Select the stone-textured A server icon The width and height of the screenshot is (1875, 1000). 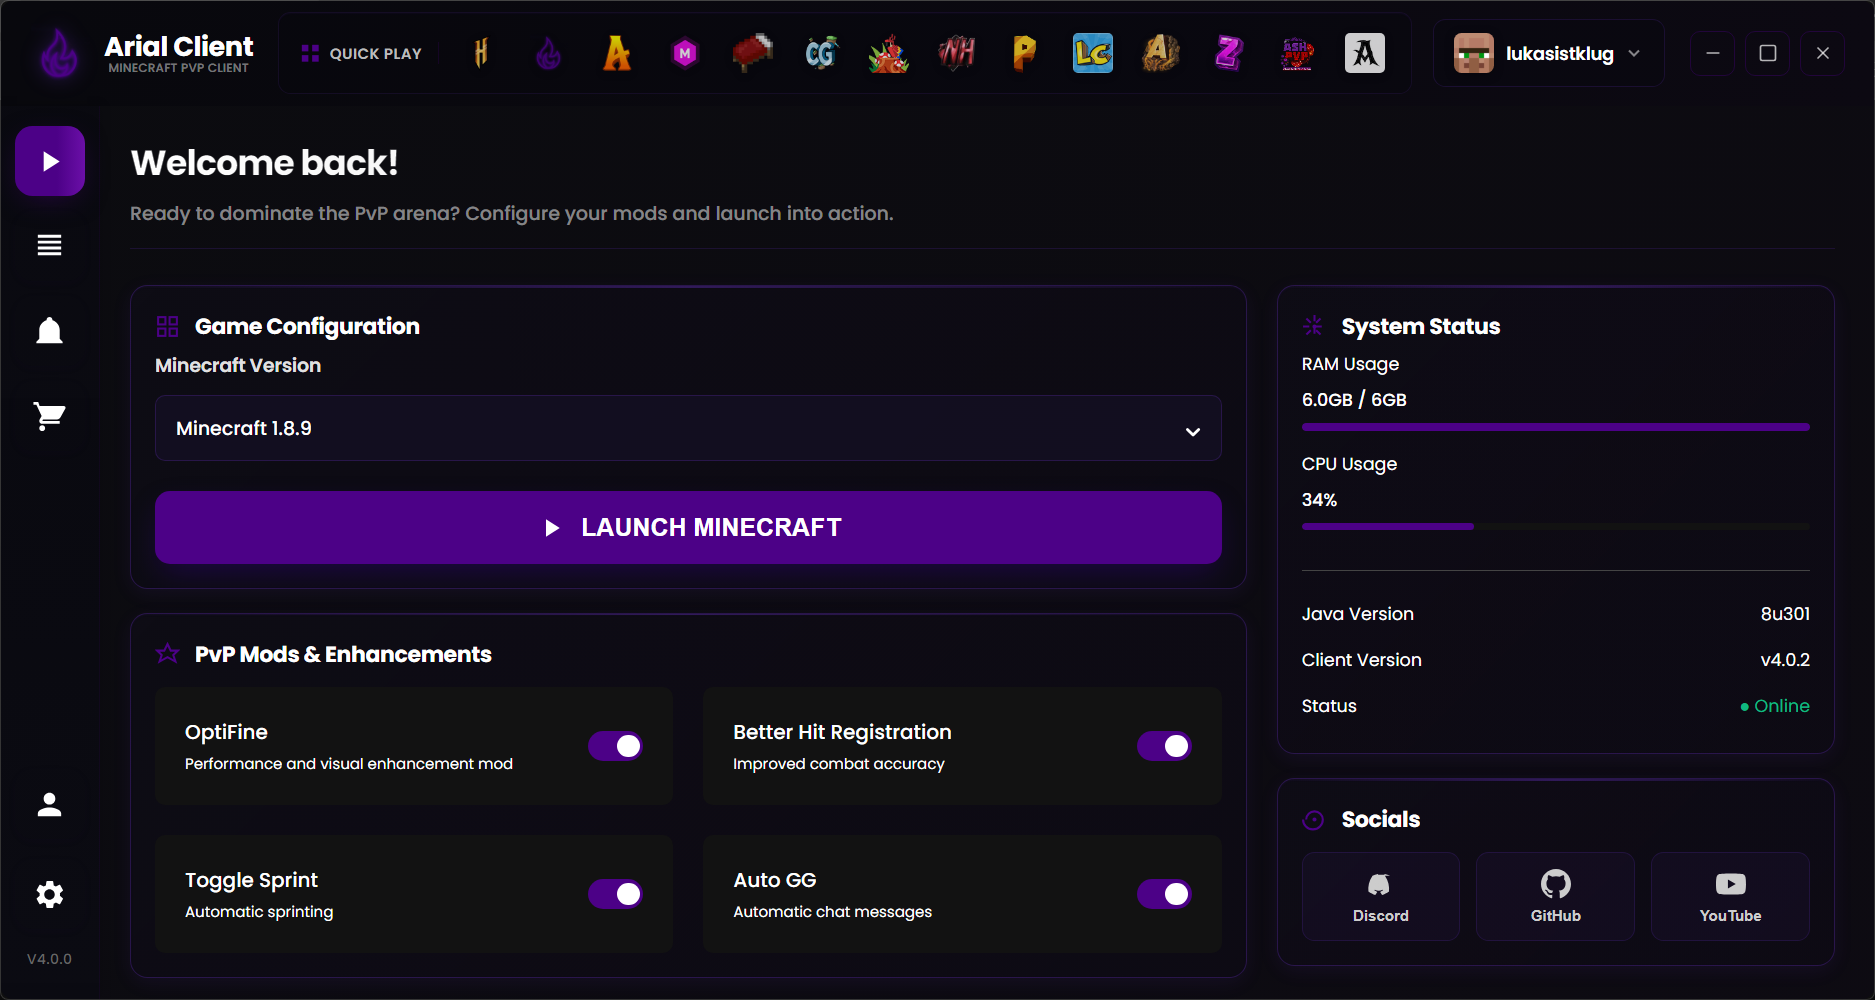1161,53
